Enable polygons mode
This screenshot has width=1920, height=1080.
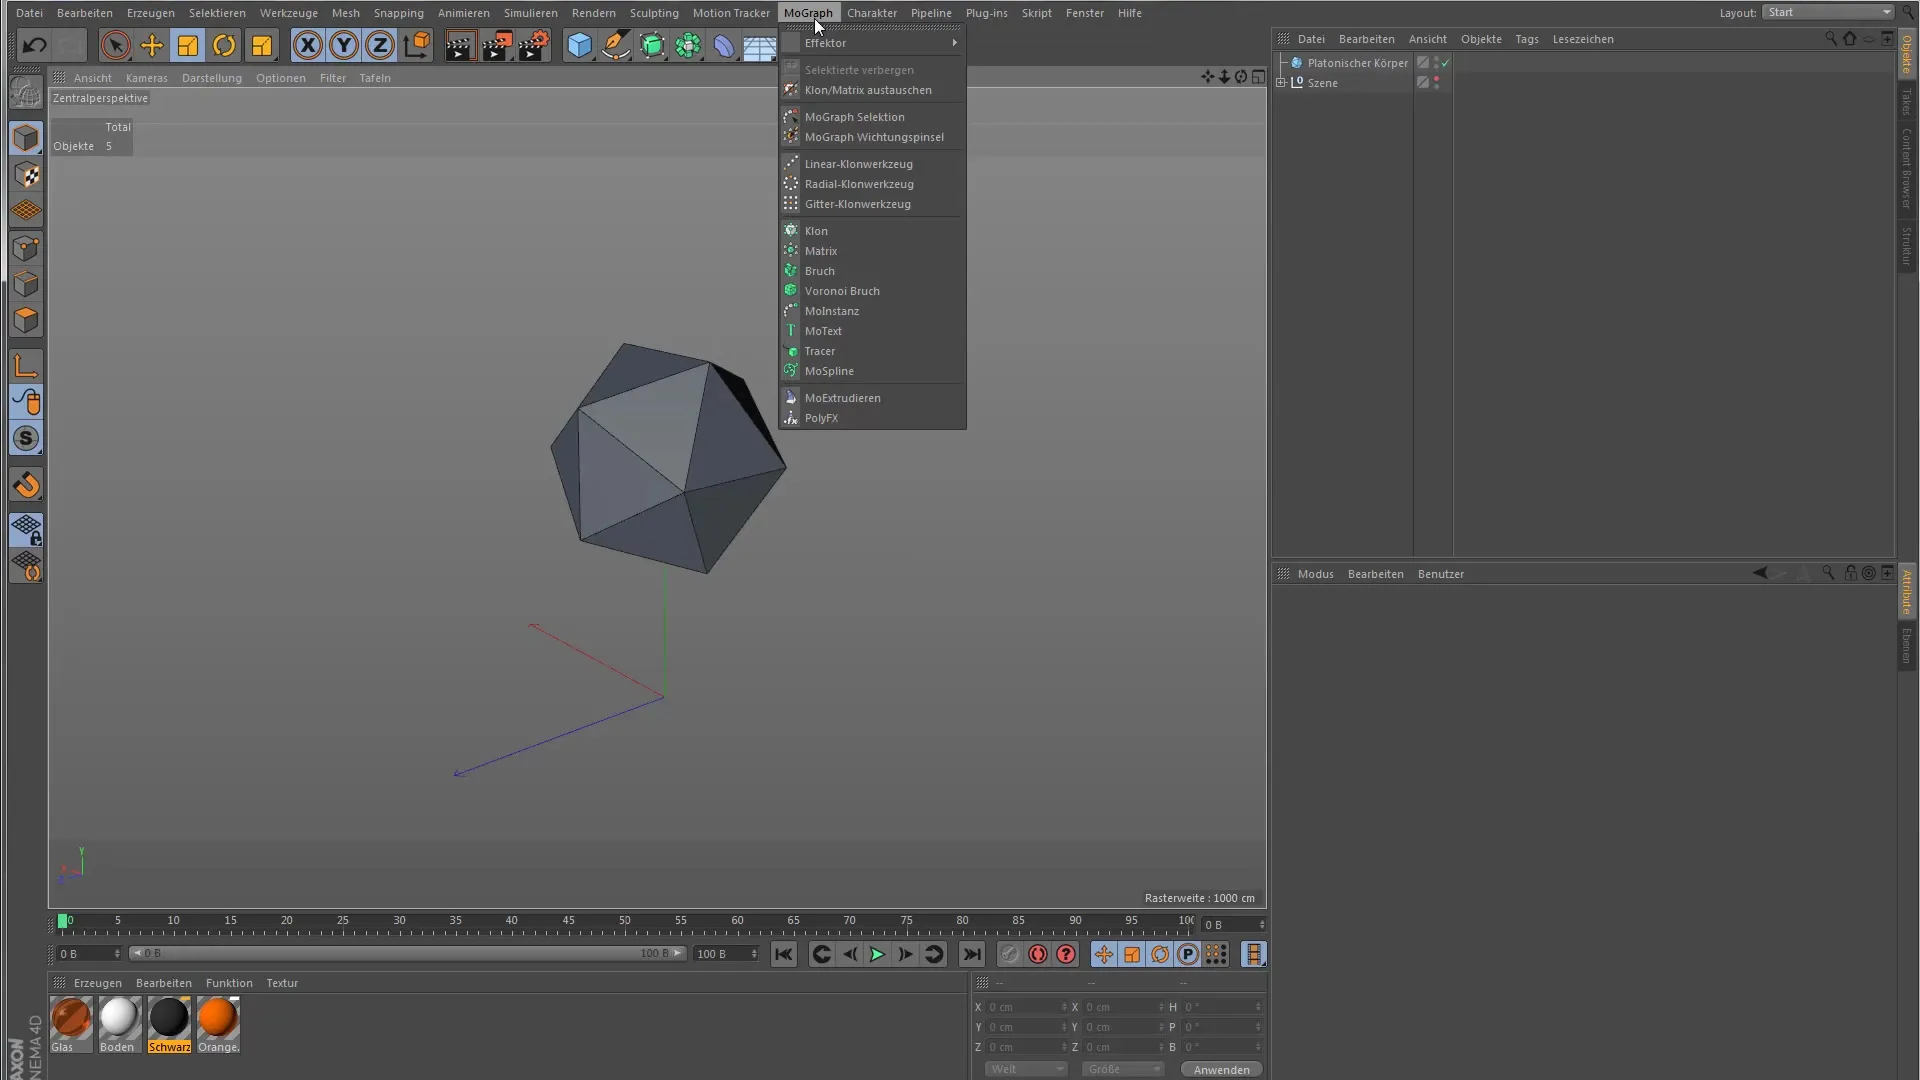(x=26, y=320)
